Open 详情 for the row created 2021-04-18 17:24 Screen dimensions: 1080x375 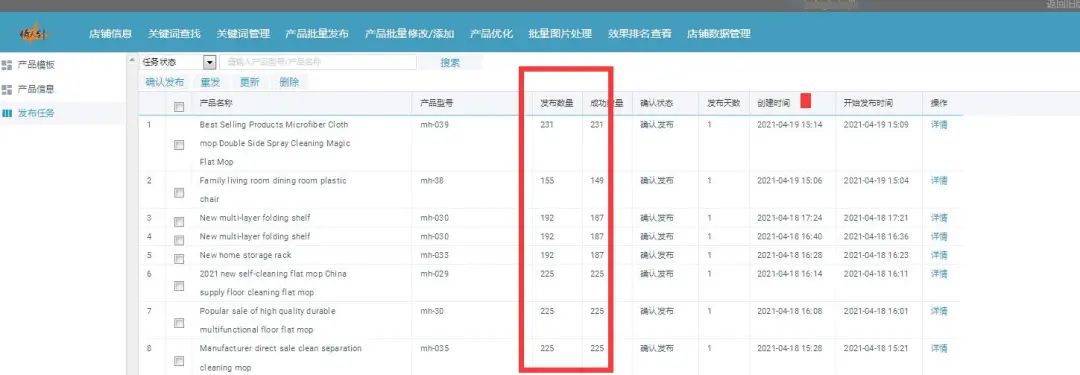pos(939,218)
